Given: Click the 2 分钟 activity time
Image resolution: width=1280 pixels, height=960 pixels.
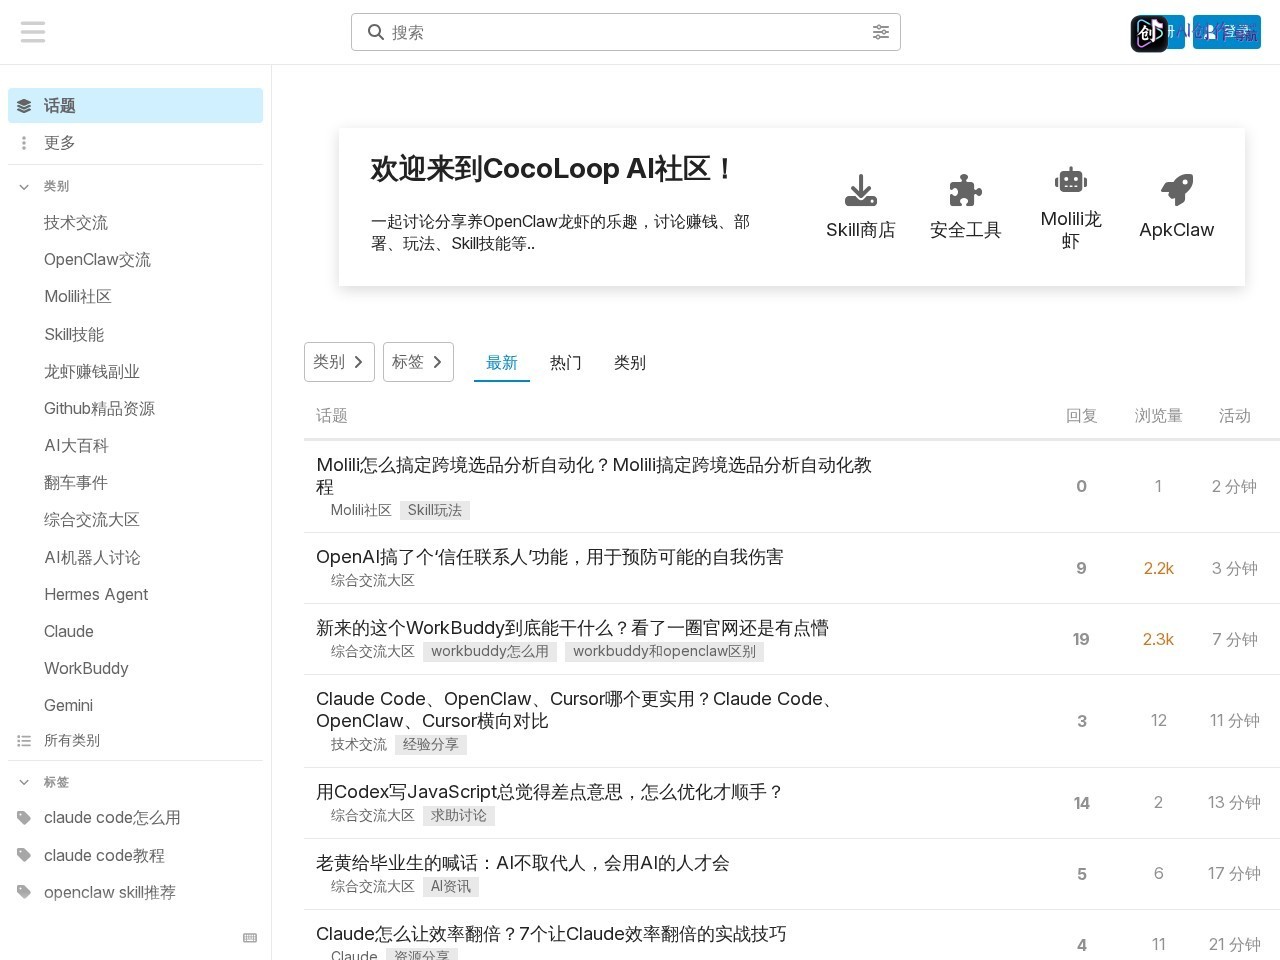Looking at the screenshot, I should tap(1234, 486).
